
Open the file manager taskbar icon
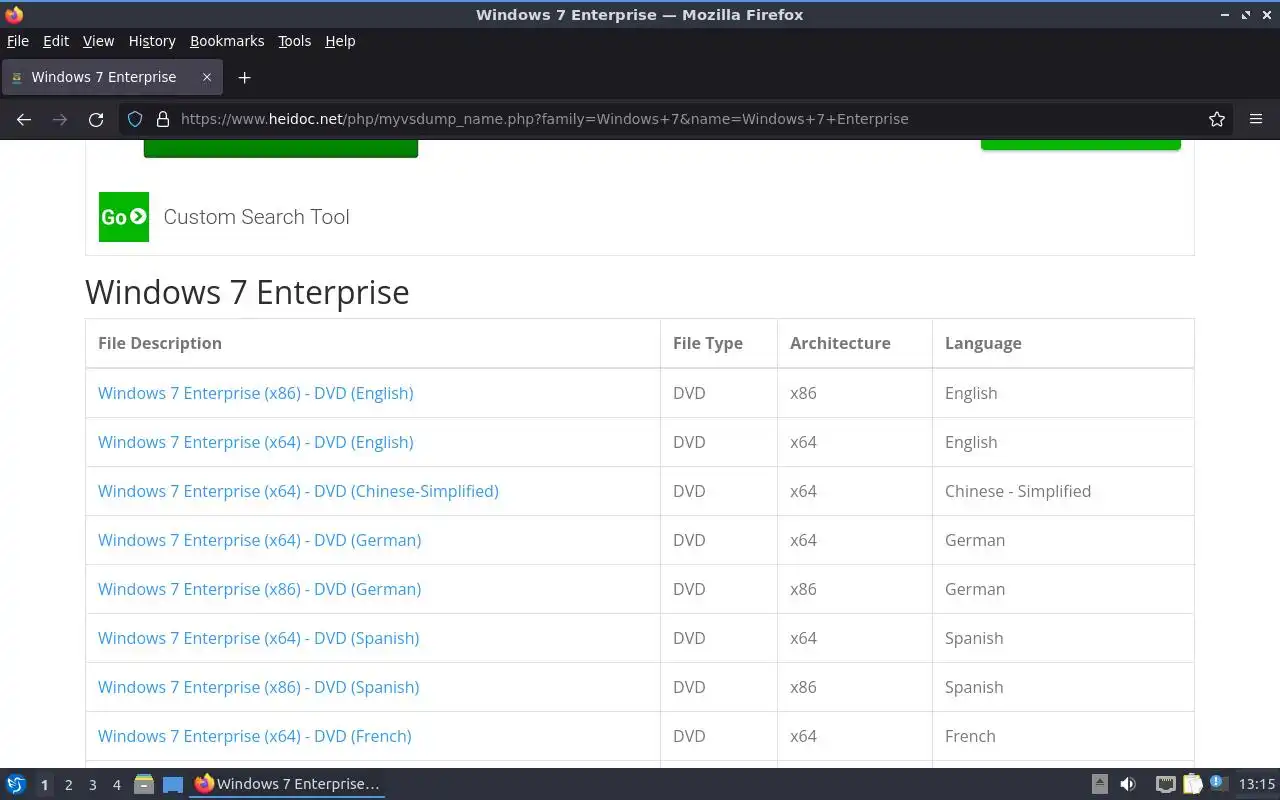(143, 784)
